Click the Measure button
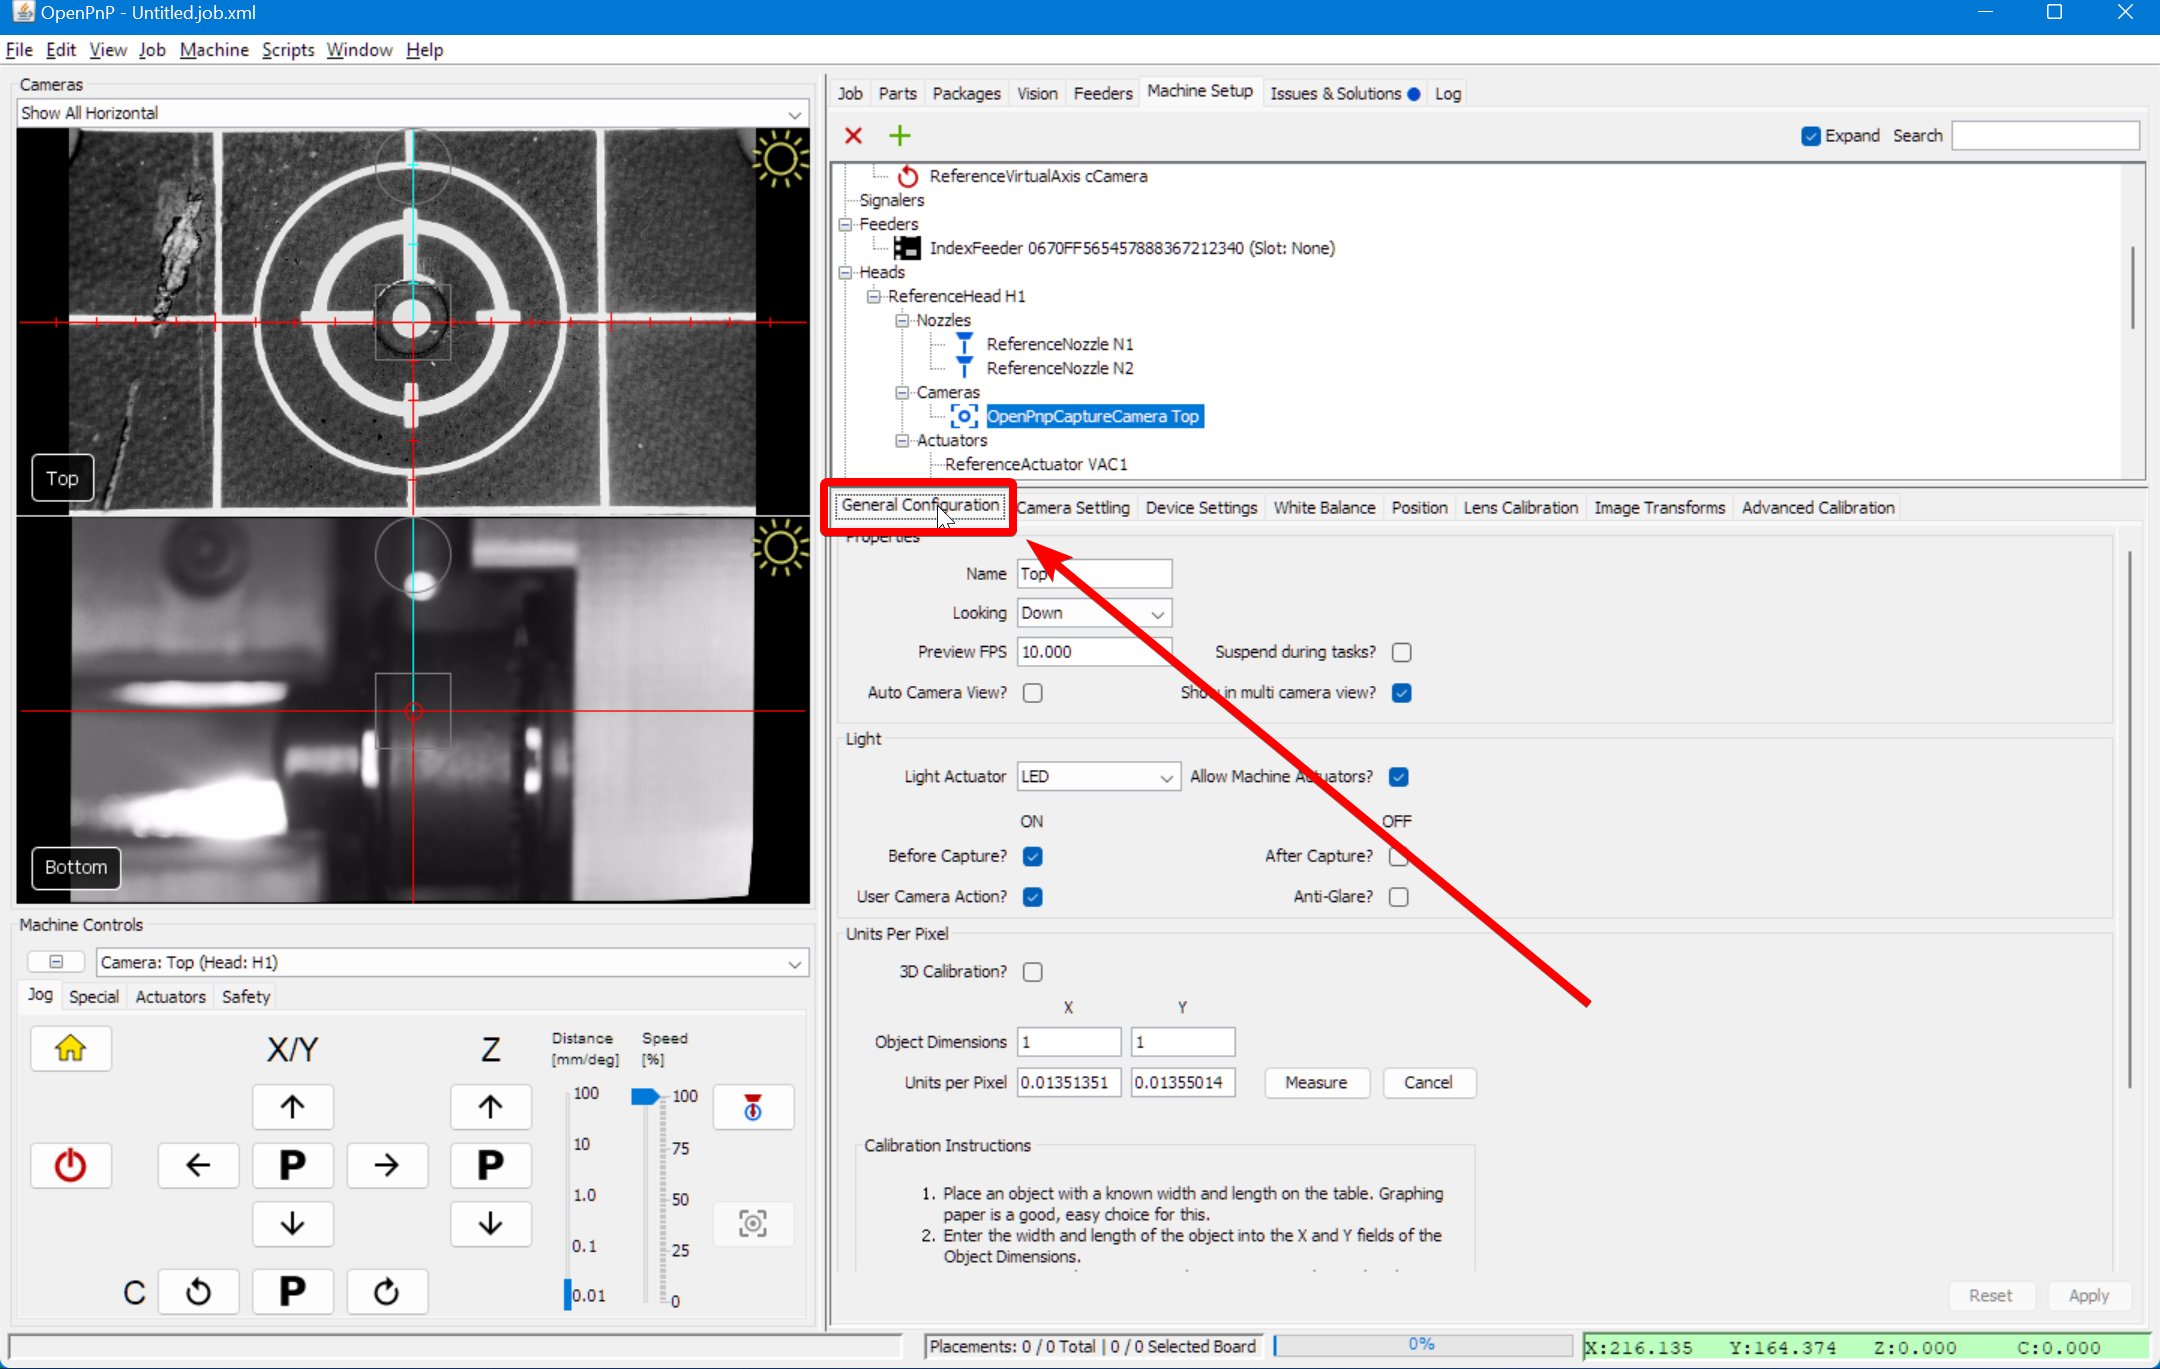Image resolution: width=2160 pixels, height=1369 pixels. [x=1315, y=1082]
